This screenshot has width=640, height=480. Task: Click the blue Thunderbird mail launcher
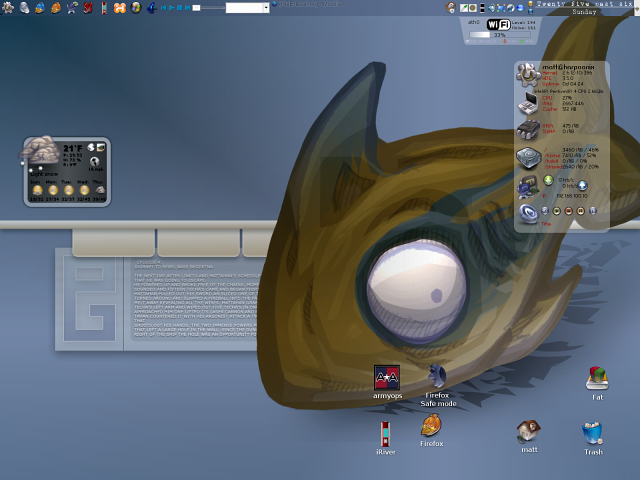click(x=40, y=7)
